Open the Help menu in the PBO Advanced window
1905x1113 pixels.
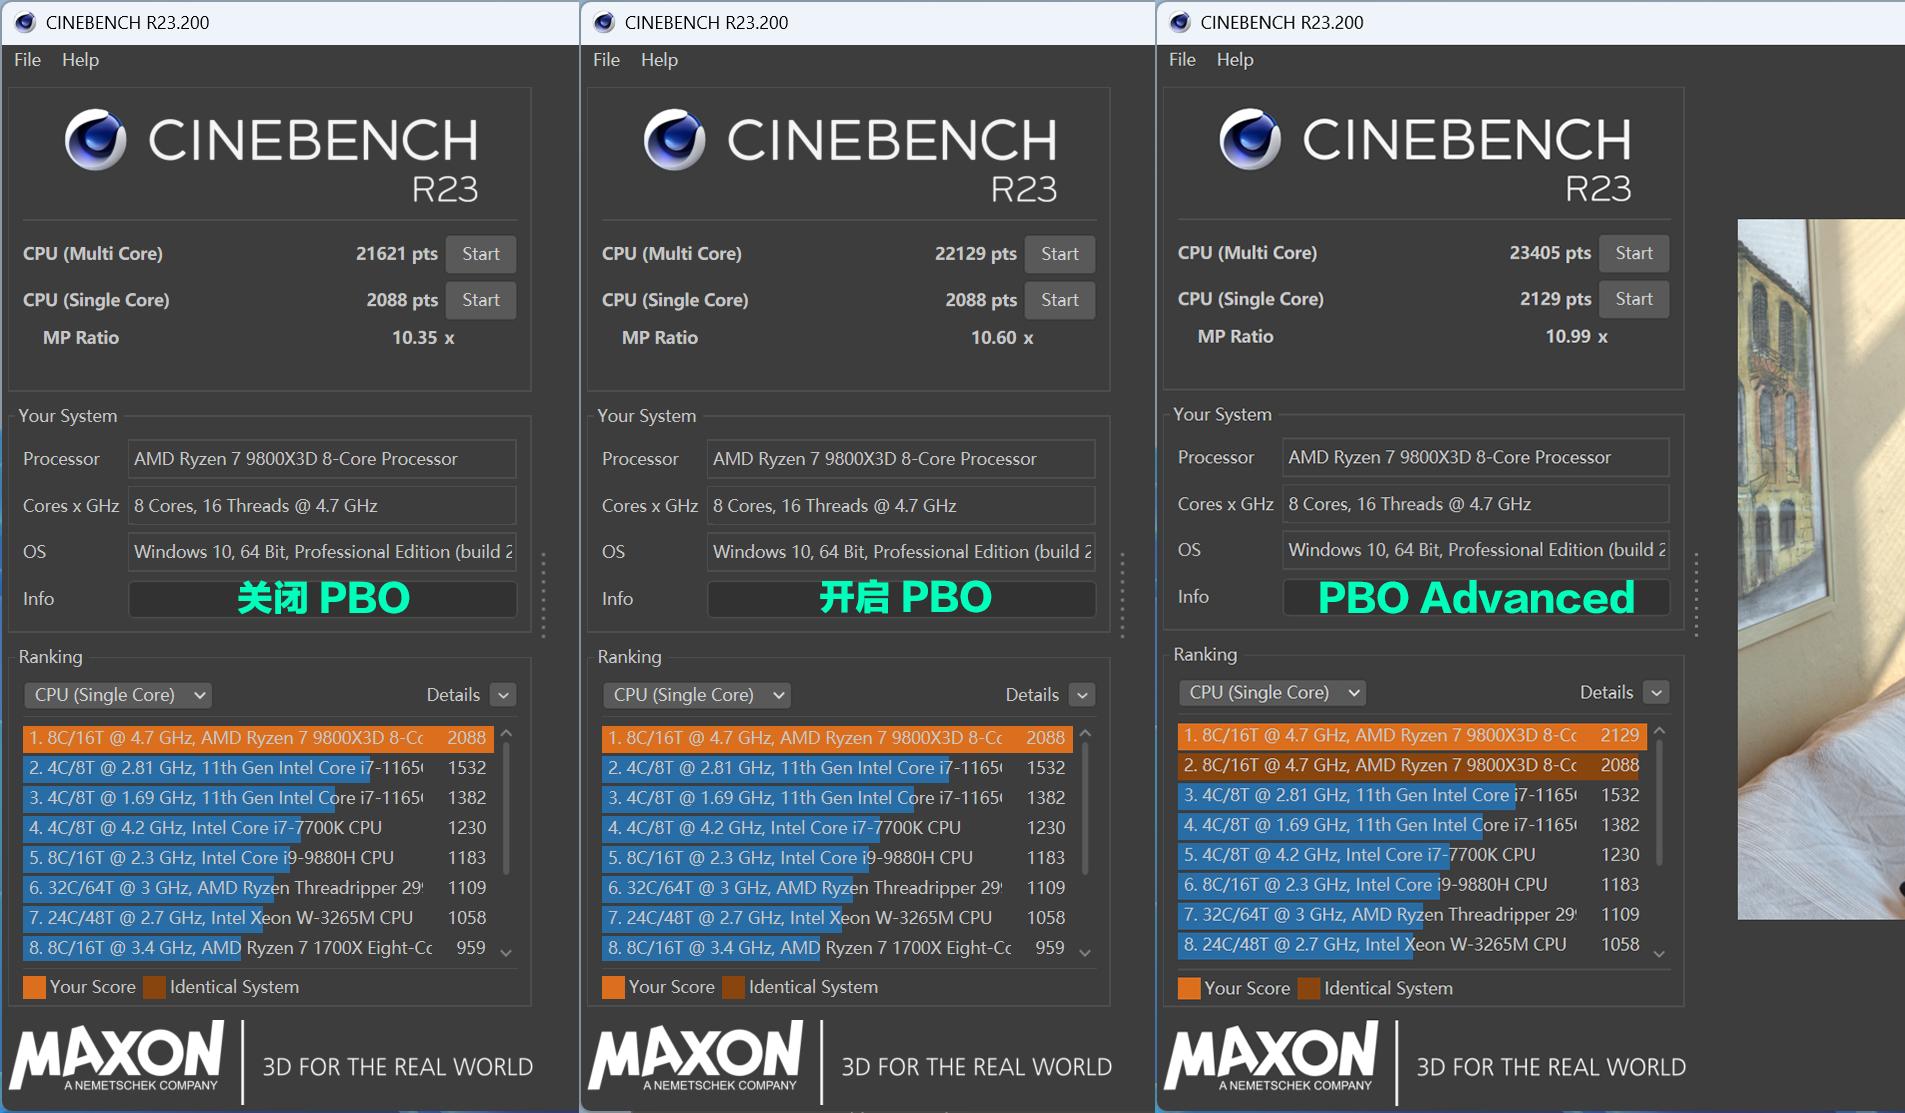click(1234, 60)
